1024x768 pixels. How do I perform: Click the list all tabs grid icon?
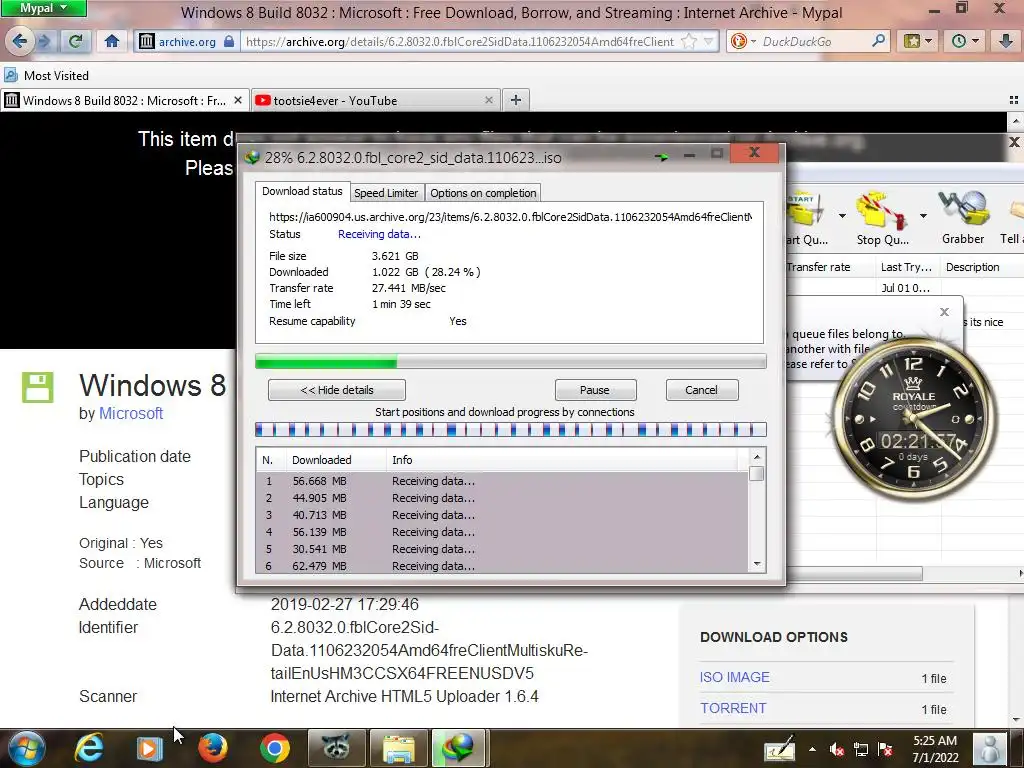click(x=1014, y=100)
